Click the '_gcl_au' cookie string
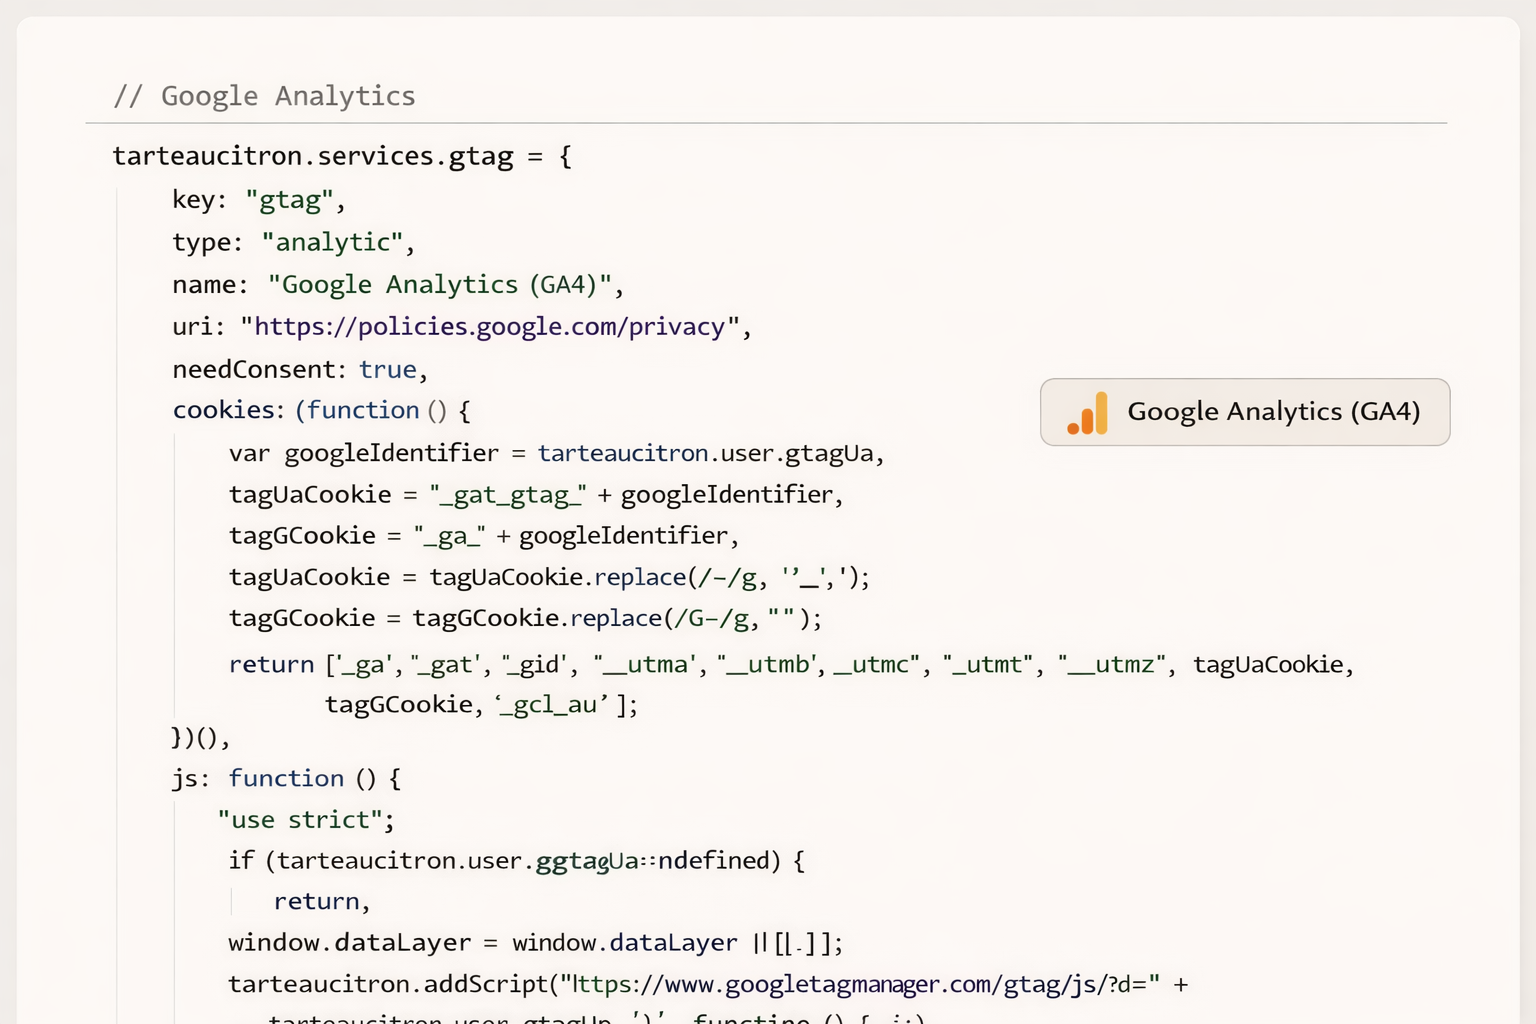The image size is (1536, 1024). coord(552,705)
